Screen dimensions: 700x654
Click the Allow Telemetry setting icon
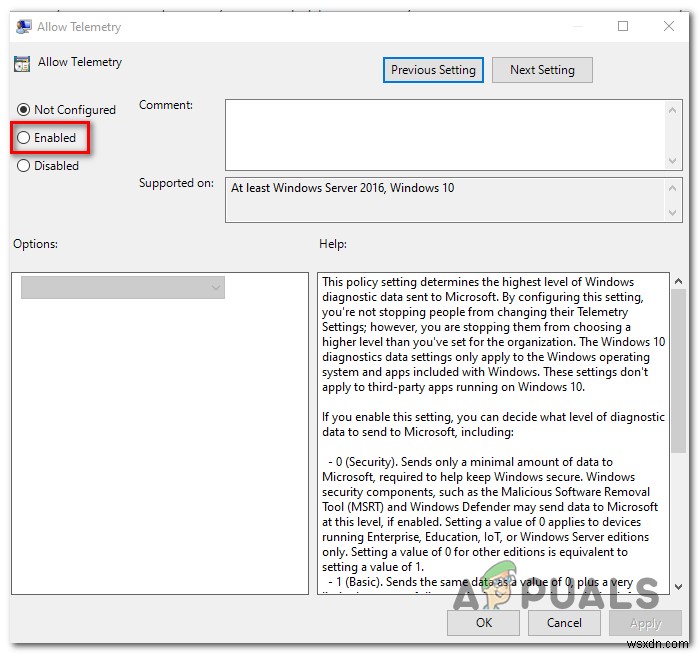(x=22, y=63)
